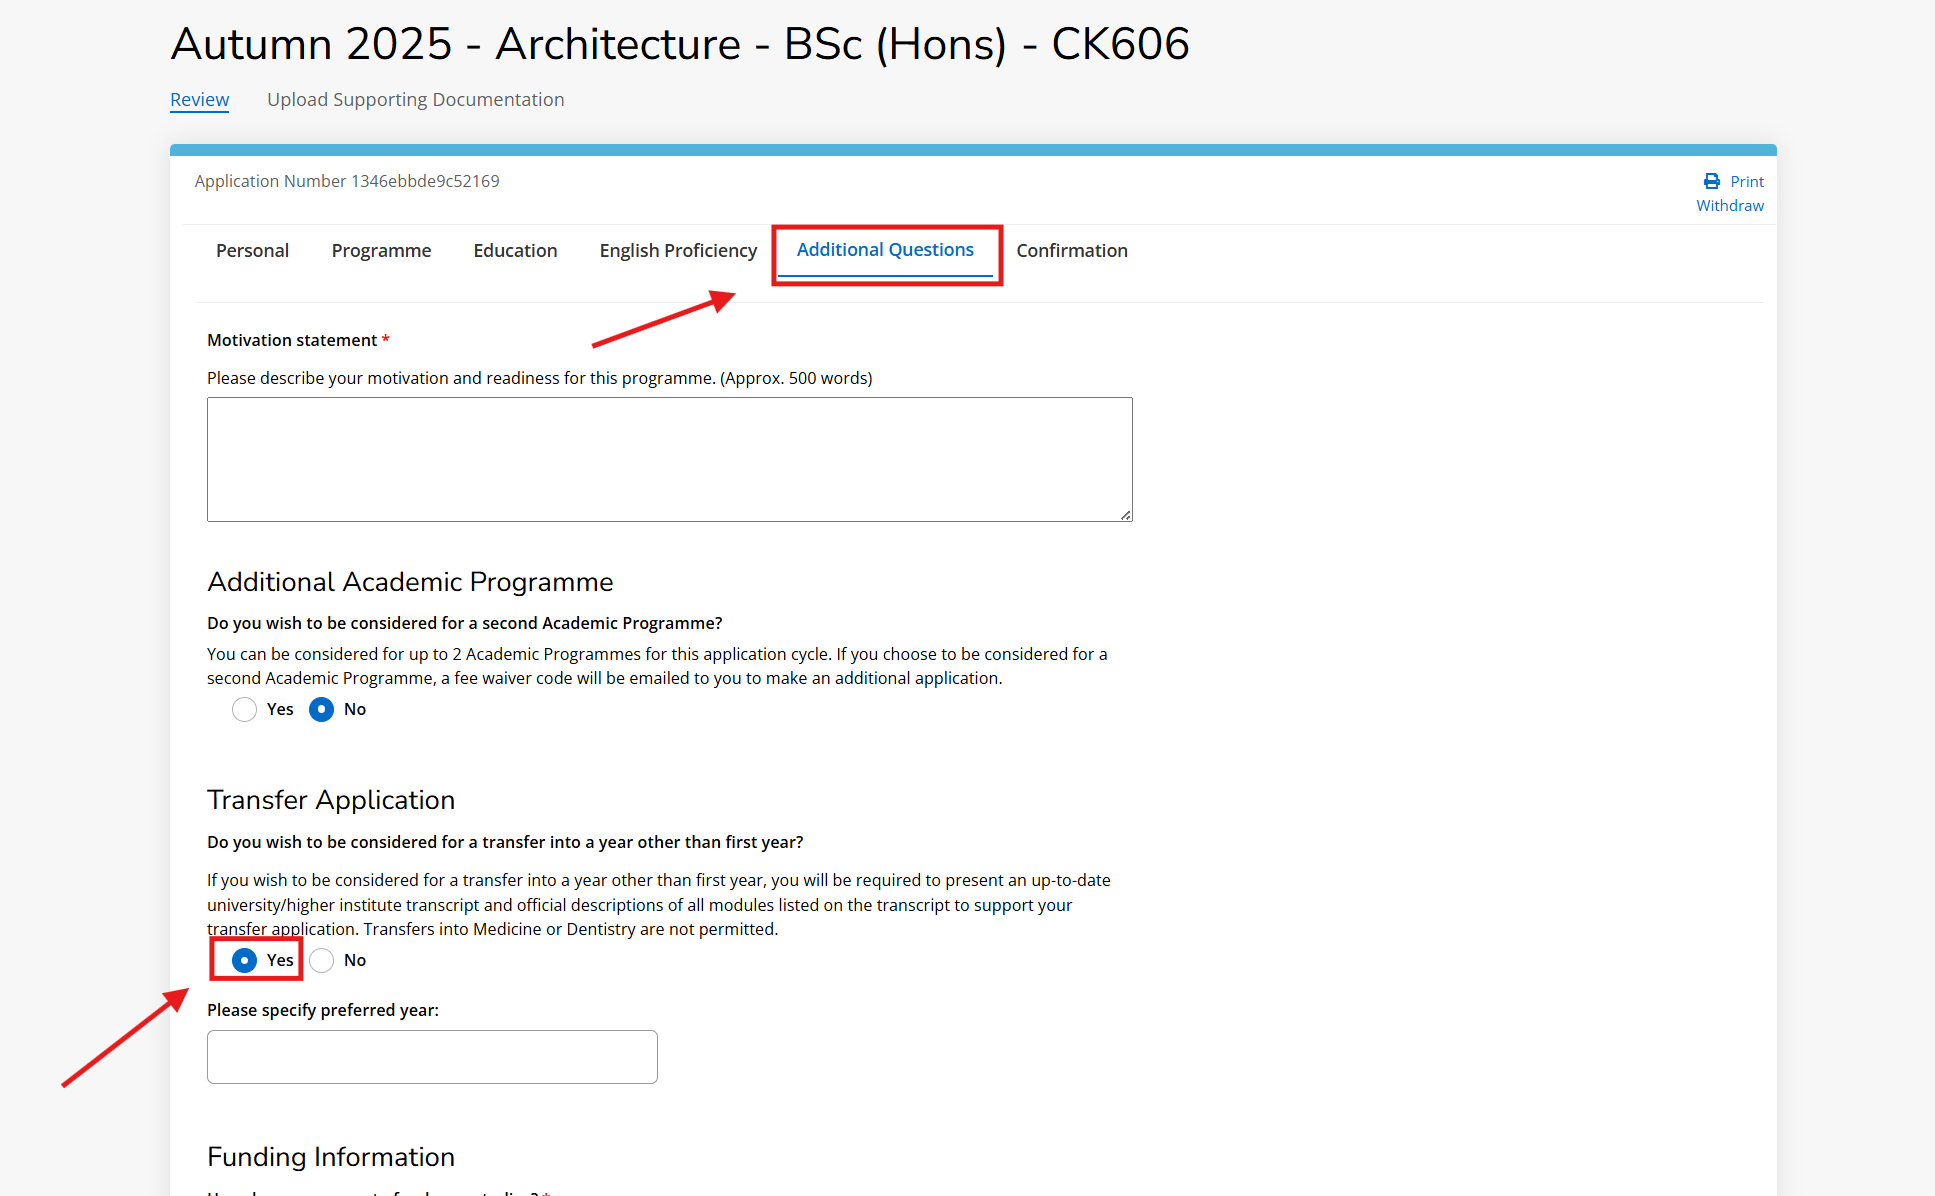Select Yes for second Academic Programme
The height and width of the screenshot is (1196, 1935).
244,709
